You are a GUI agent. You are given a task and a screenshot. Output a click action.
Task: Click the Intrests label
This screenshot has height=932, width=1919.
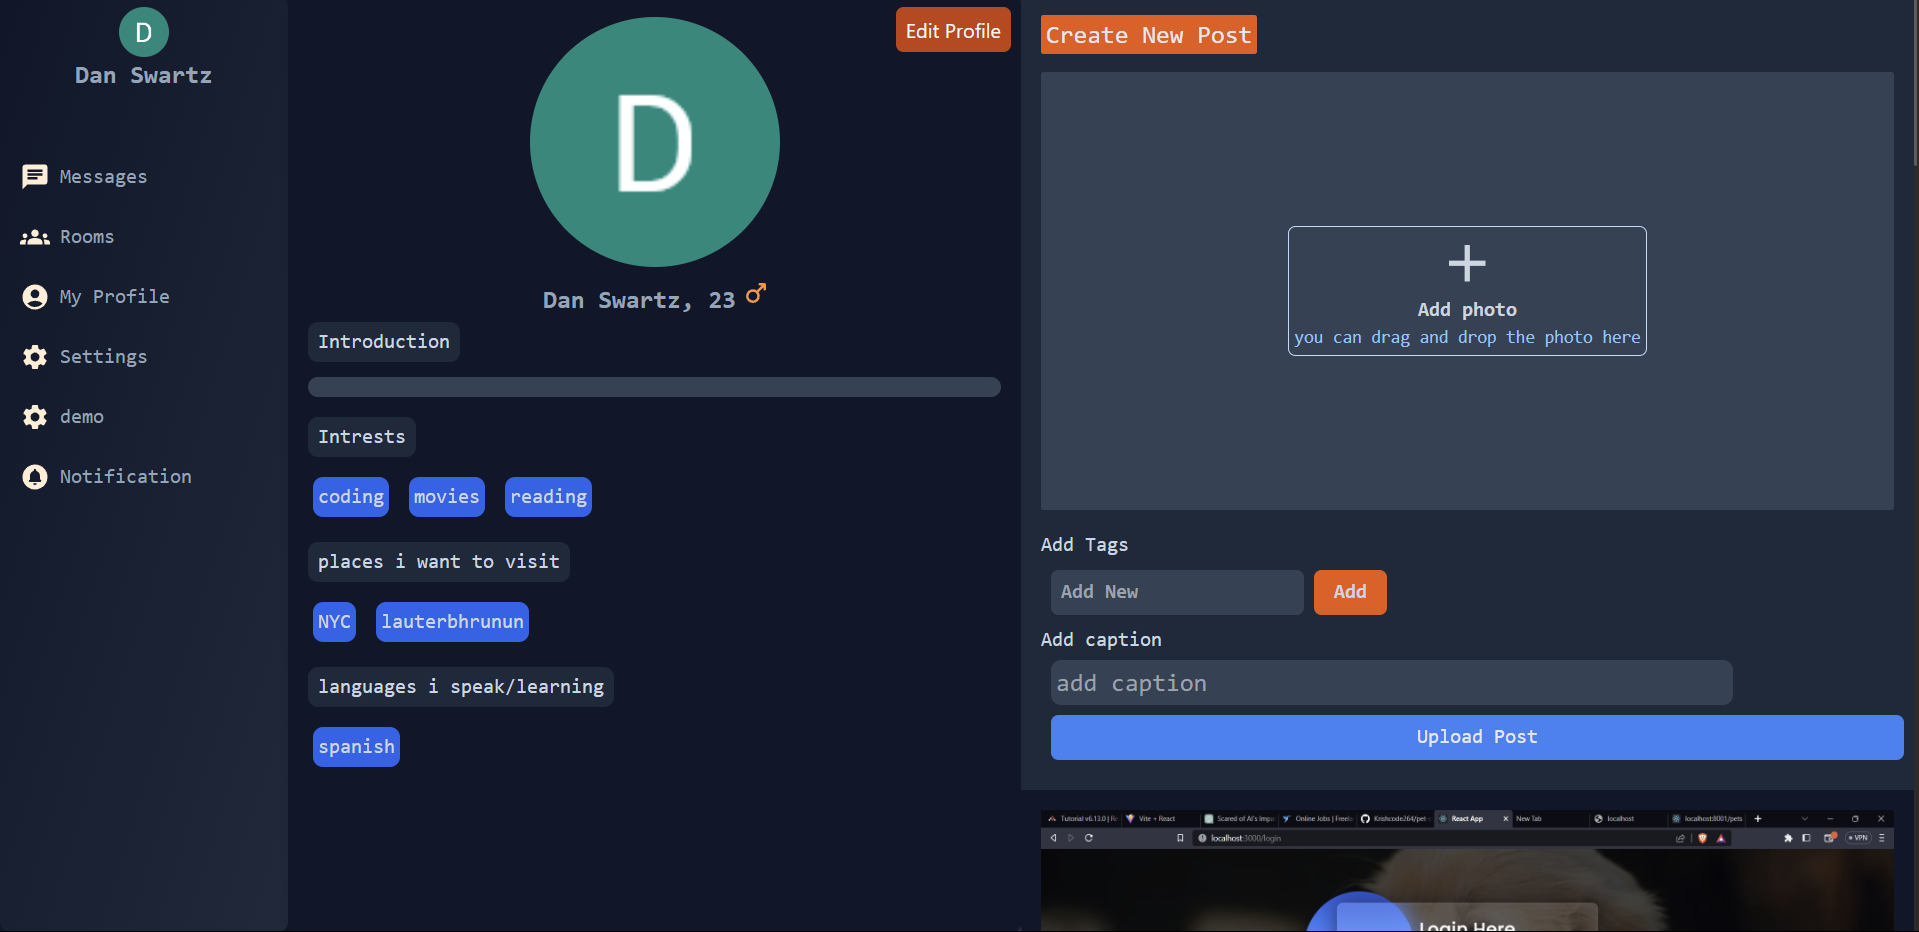[x=362, y=437]
